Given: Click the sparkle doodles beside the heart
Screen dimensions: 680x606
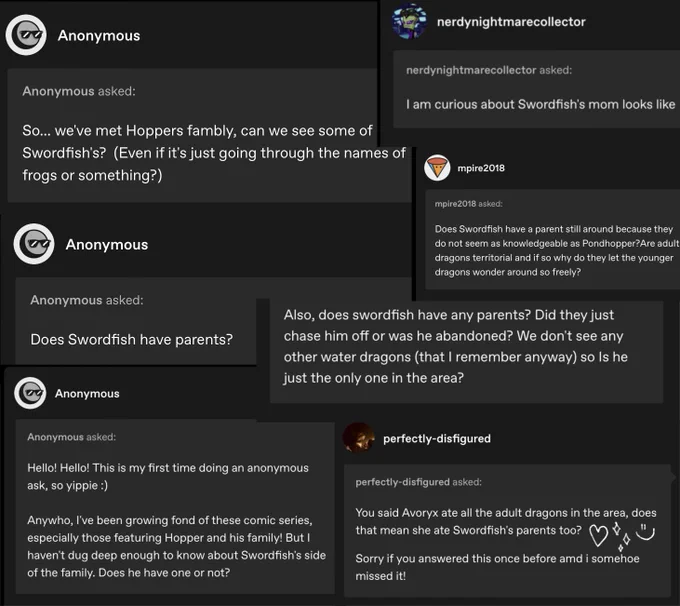Looking at the screenshot, I should coord(621,536).
